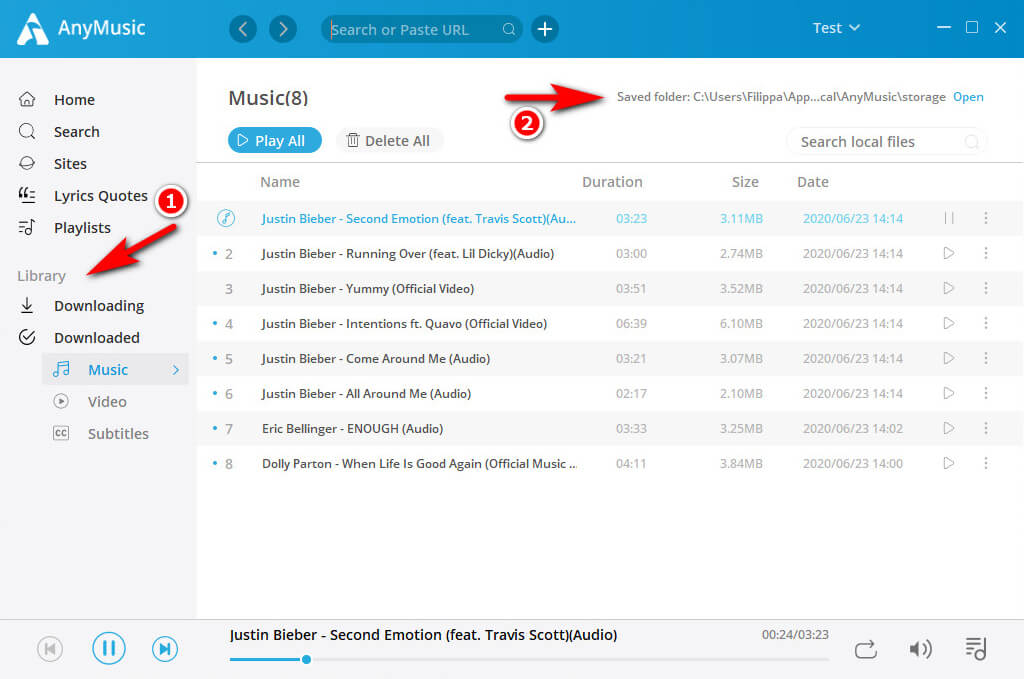The image size is (1024, 679).
Task: Open Search in sidebar
Action: [76, 132]
